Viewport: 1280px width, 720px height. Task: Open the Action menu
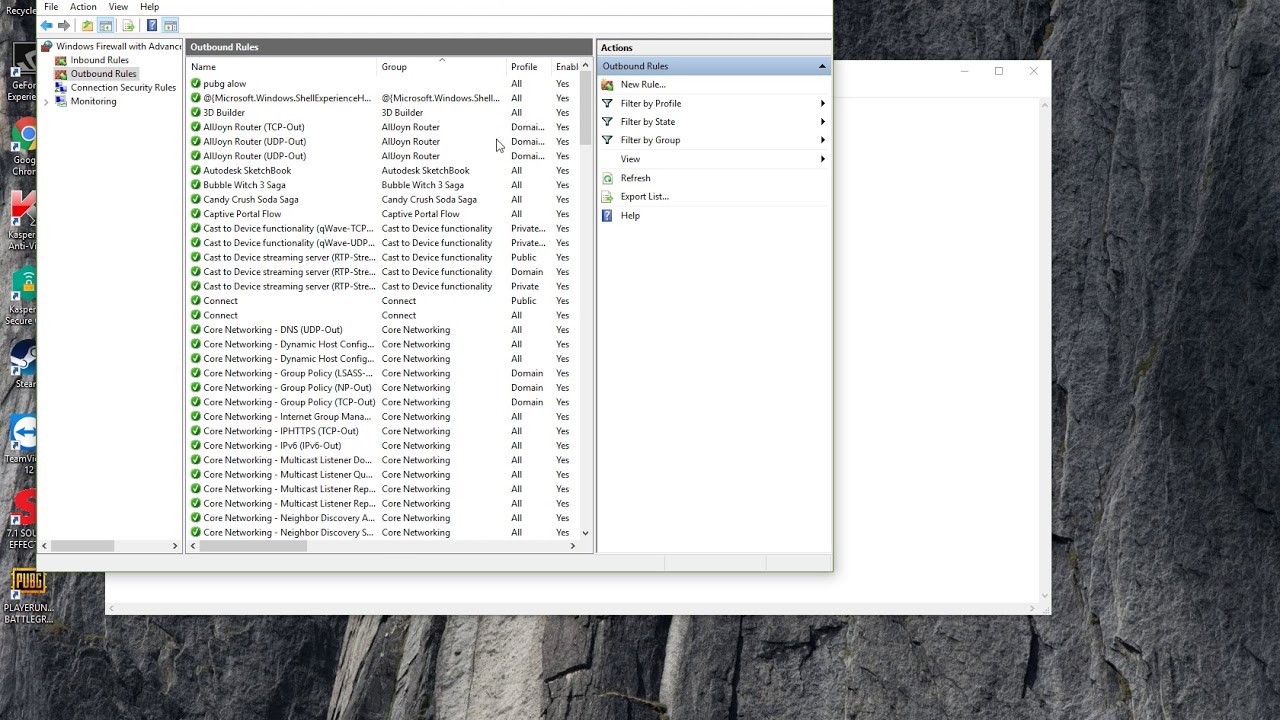pos(83,7)
